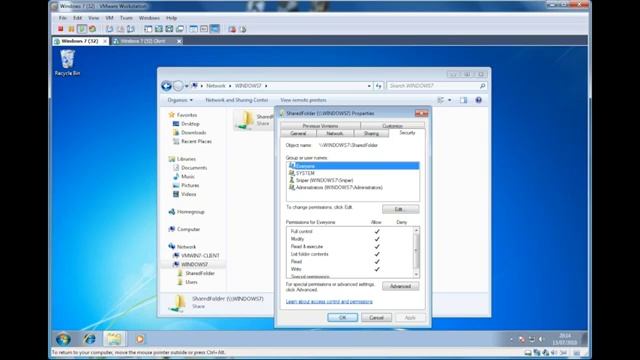The height and width of the screenshot is (360, 640).
Task: Click Cancel in the Properties dialog
Action: tap(376, 318)
